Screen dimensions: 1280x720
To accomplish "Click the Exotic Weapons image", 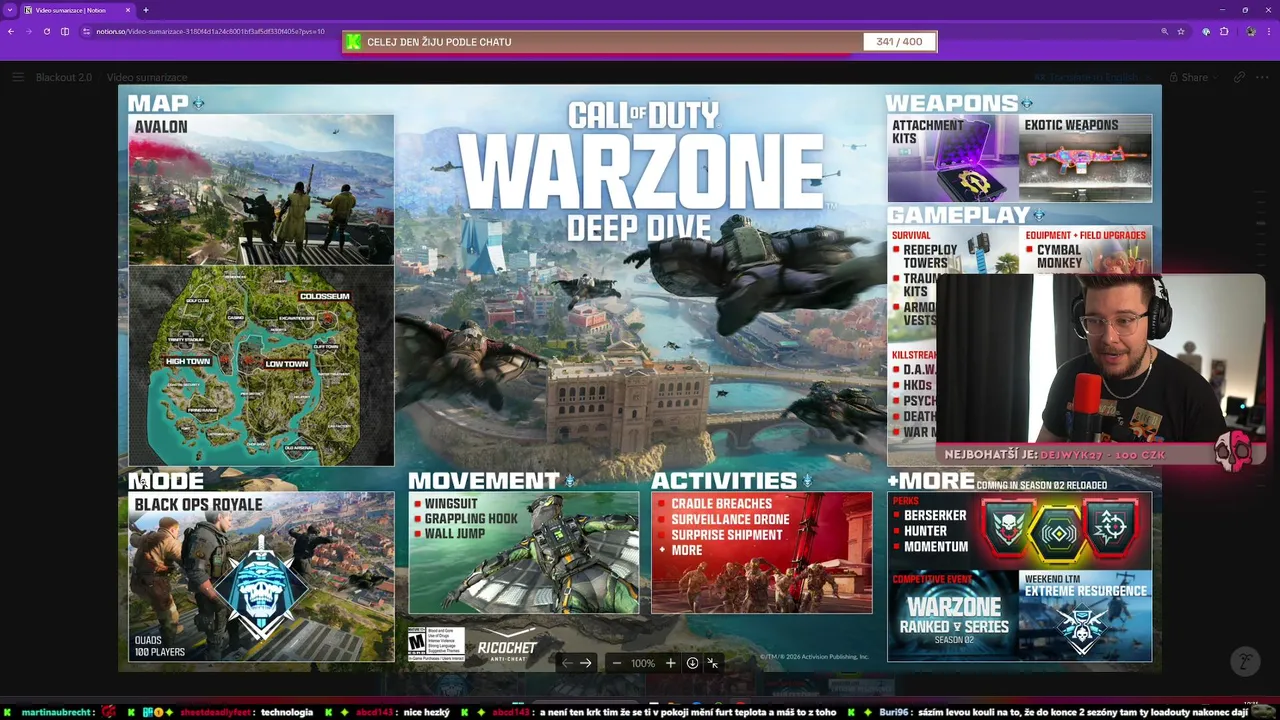I will (1085, 158).
